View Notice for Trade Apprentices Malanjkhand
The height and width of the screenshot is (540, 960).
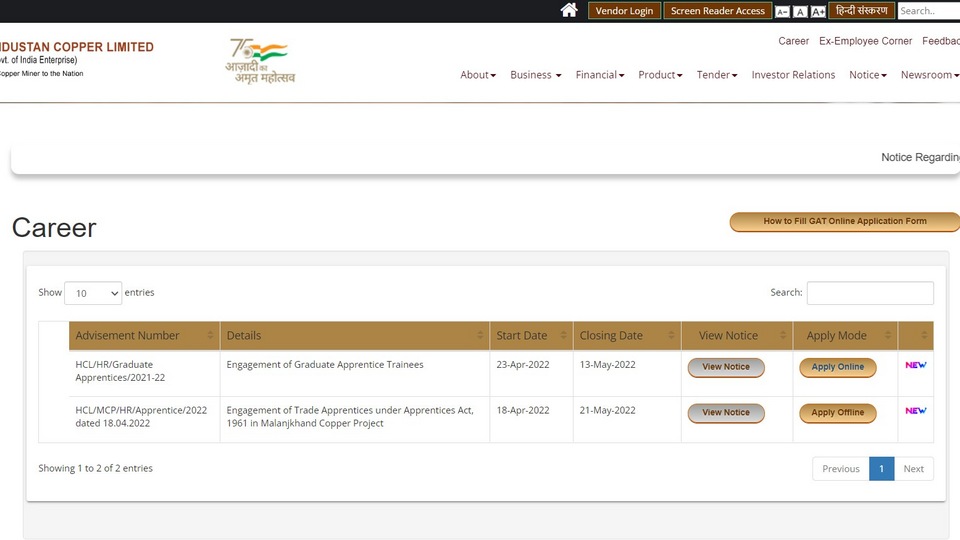[x=726, y=413]
